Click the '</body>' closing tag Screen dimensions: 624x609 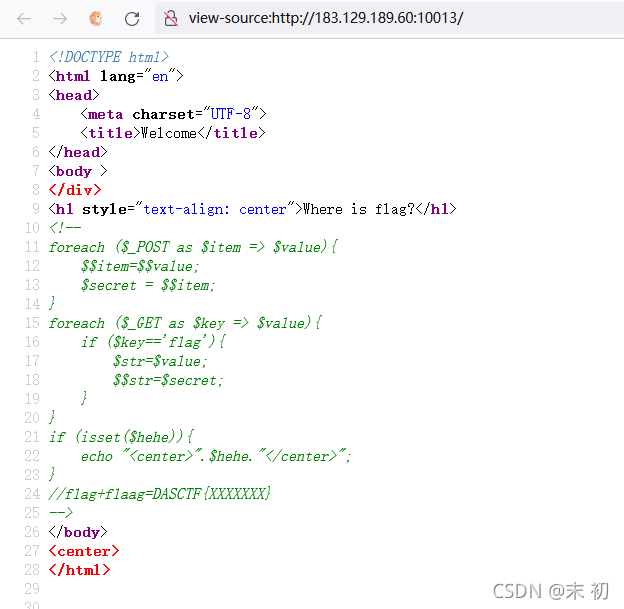78,532
